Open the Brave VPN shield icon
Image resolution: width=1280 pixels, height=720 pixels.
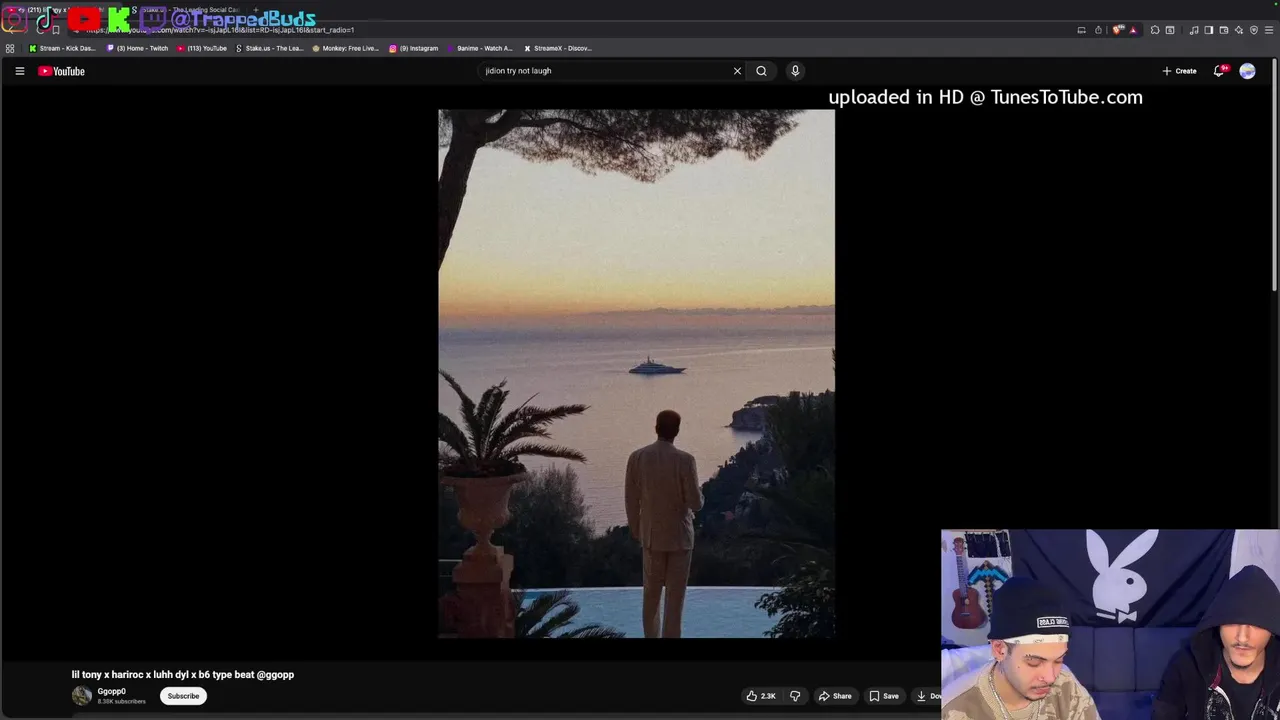(x=1254, y=30)
